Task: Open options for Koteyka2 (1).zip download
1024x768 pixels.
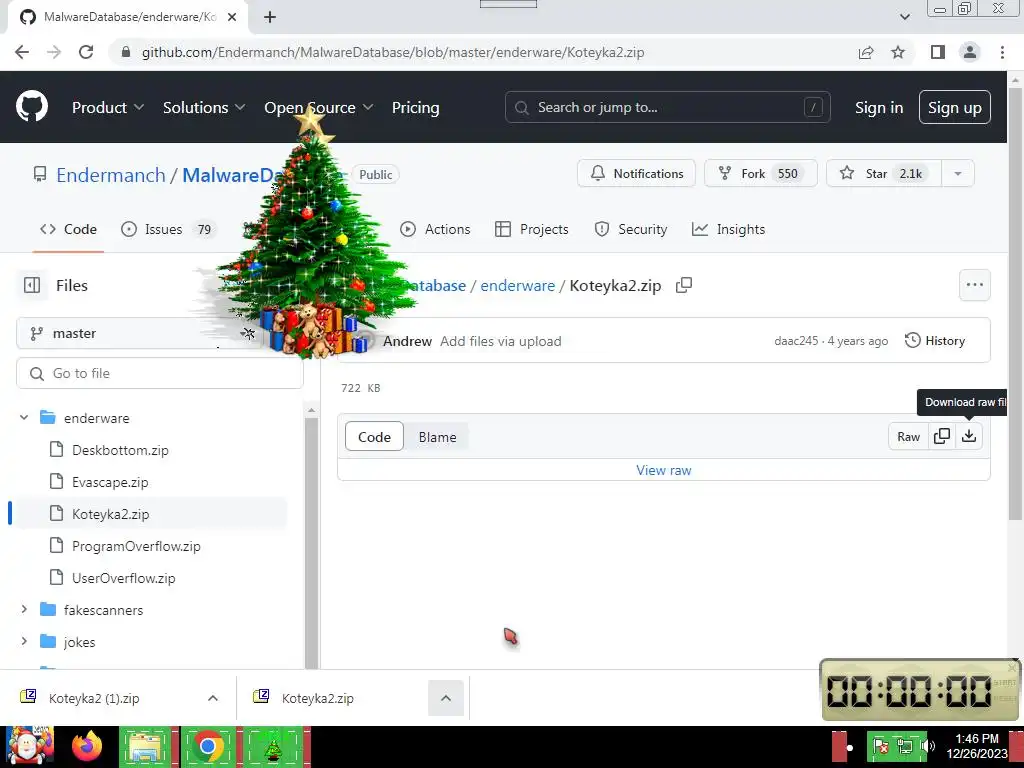Action: pyautogui.click(x=212, y=698)
